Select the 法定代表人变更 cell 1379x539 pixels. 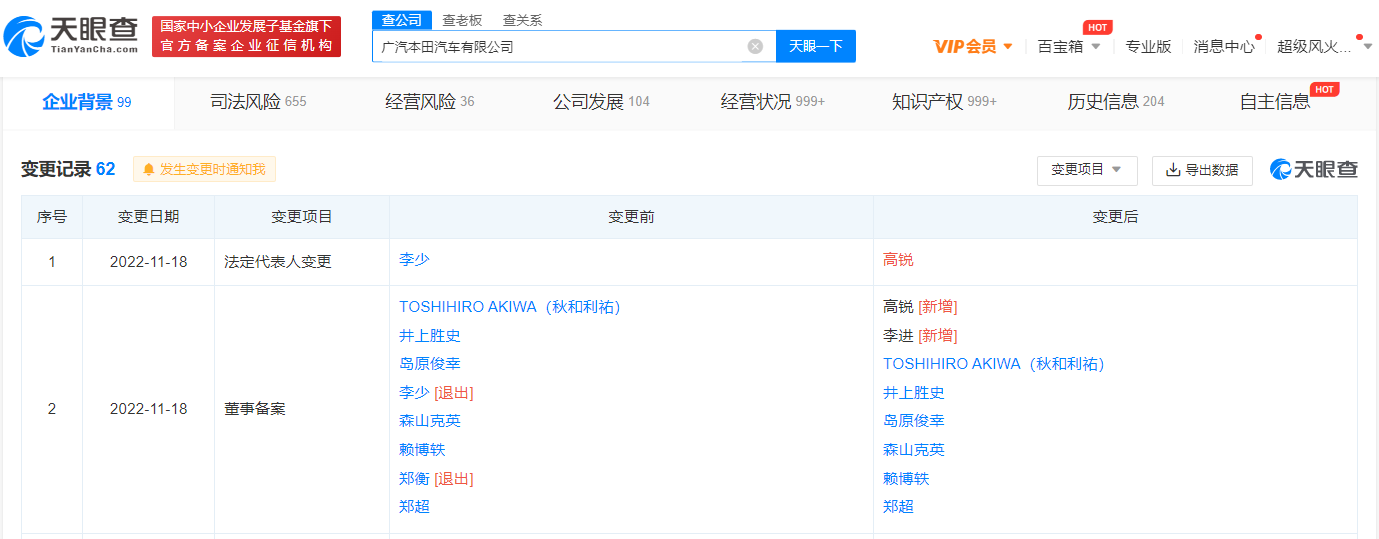pos(302,262)
